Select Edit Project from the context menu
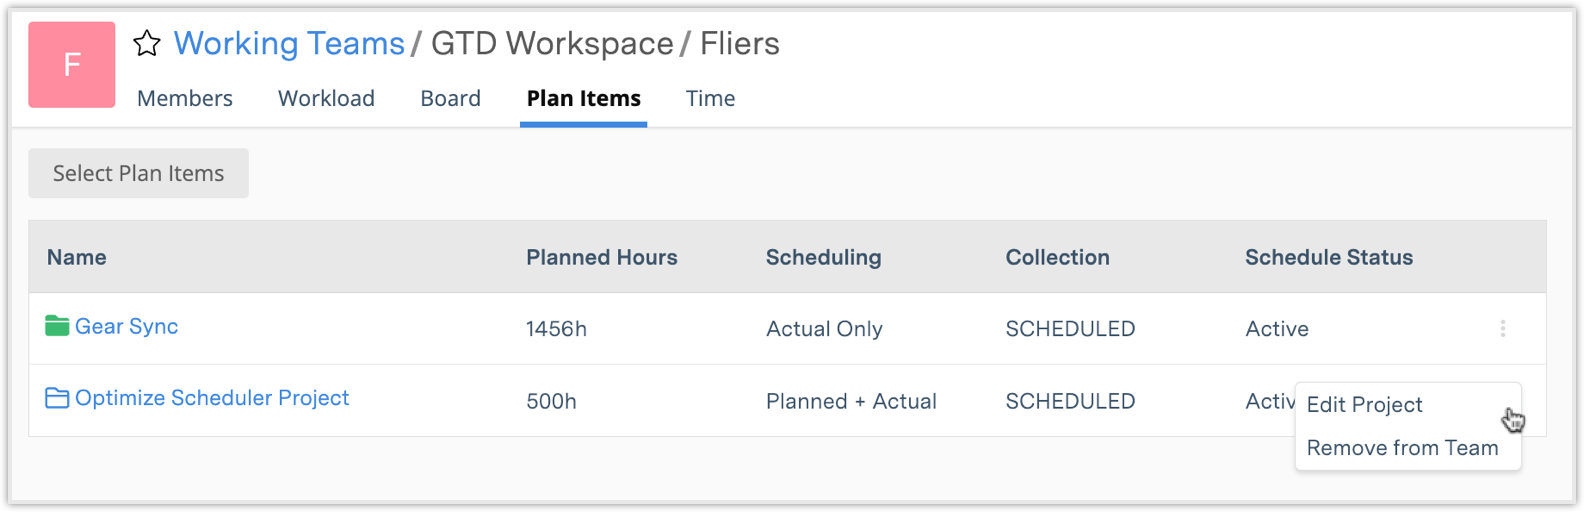Image resolution: width=1584 pixels, height=512 pixels. (1364, 405)
